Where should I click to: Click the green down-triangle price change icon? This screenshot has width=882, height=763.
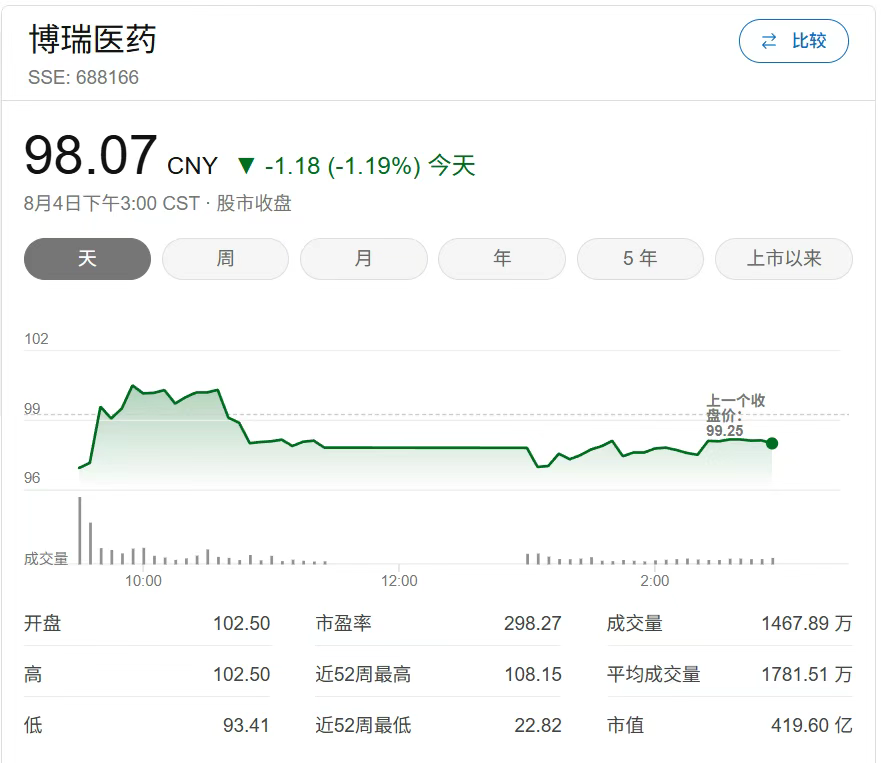[x=246, y=165]
